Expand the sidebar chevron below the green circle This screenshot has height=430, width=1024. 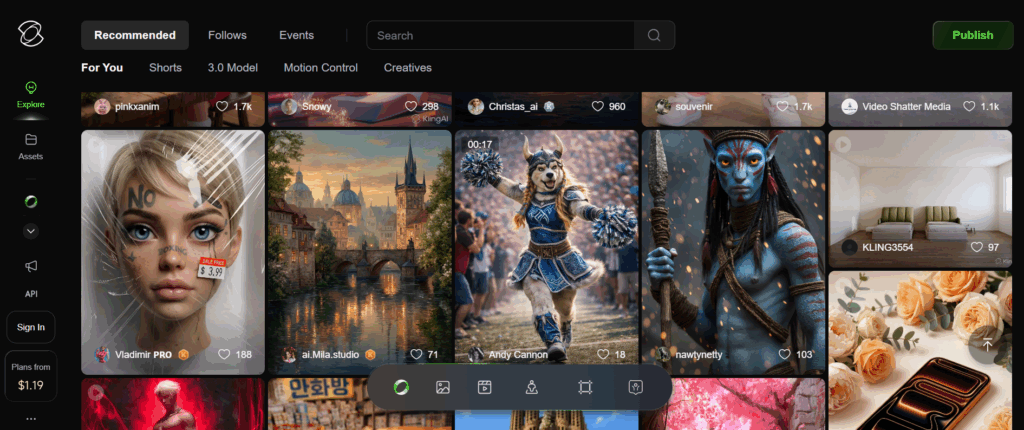point(31,231)
